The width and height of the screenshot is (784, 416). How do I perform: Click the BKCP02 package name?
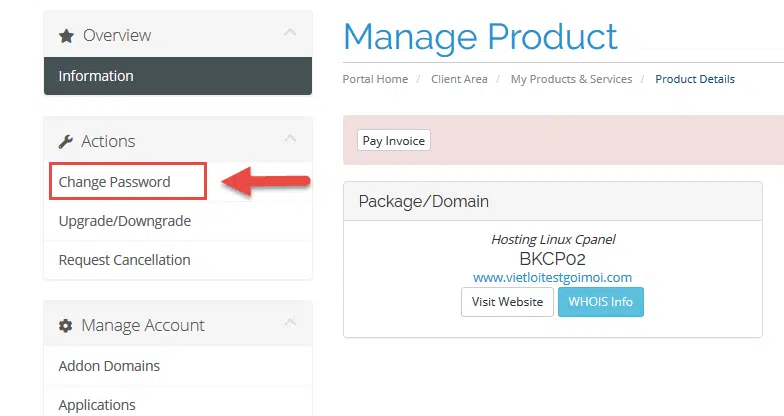click(x=552, y=259)
